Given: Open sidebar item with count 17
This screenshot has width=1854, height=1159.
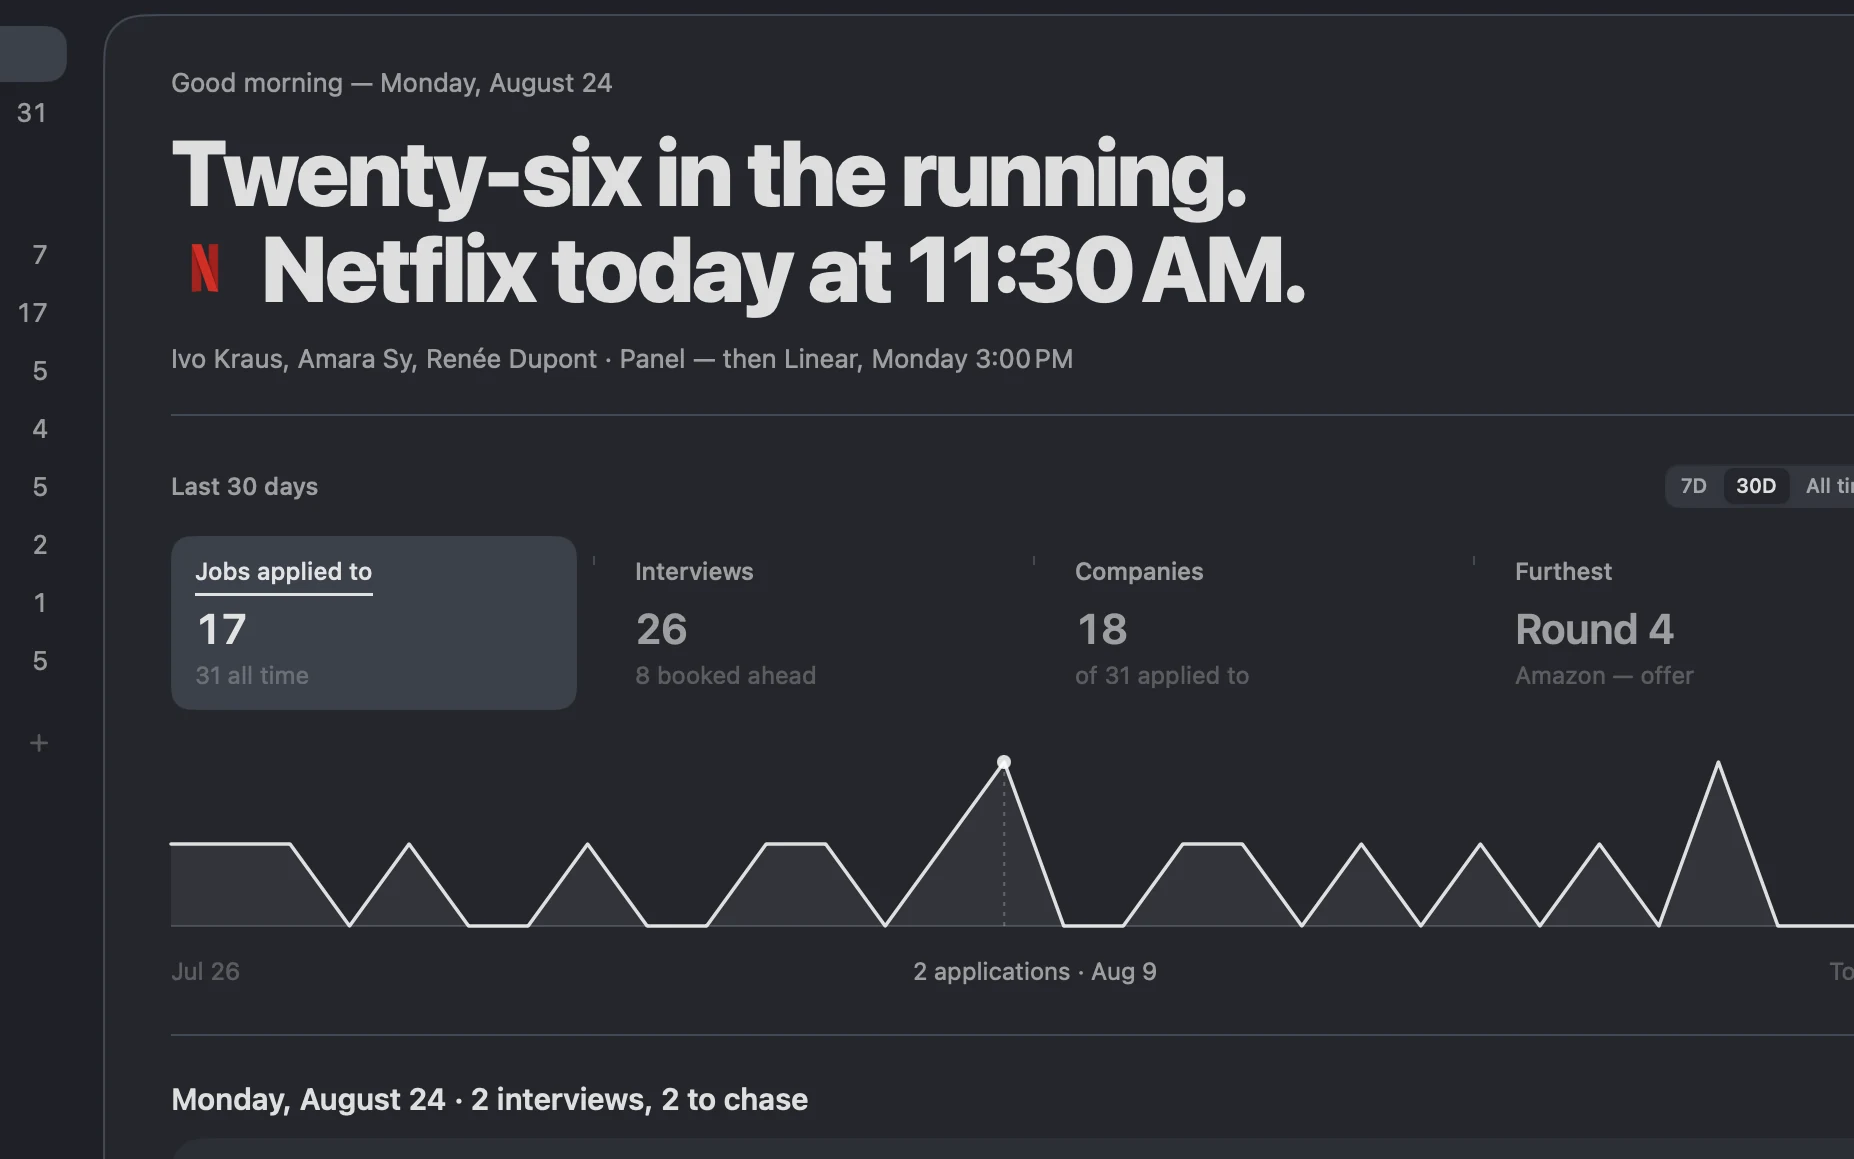Looking at the screenshot, I should coord(32,313).
